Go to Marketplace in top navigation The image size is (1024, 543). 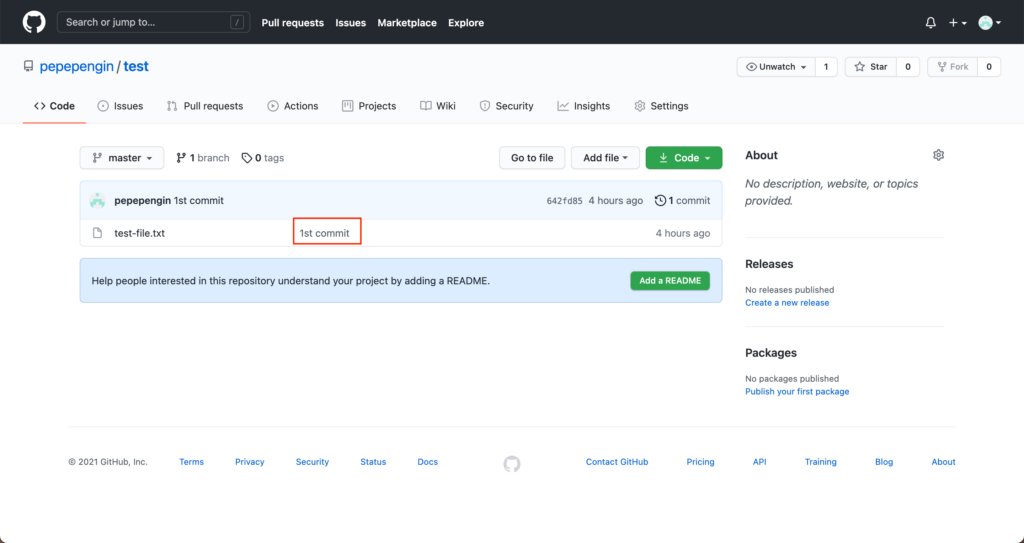click(x=407, y=23)
